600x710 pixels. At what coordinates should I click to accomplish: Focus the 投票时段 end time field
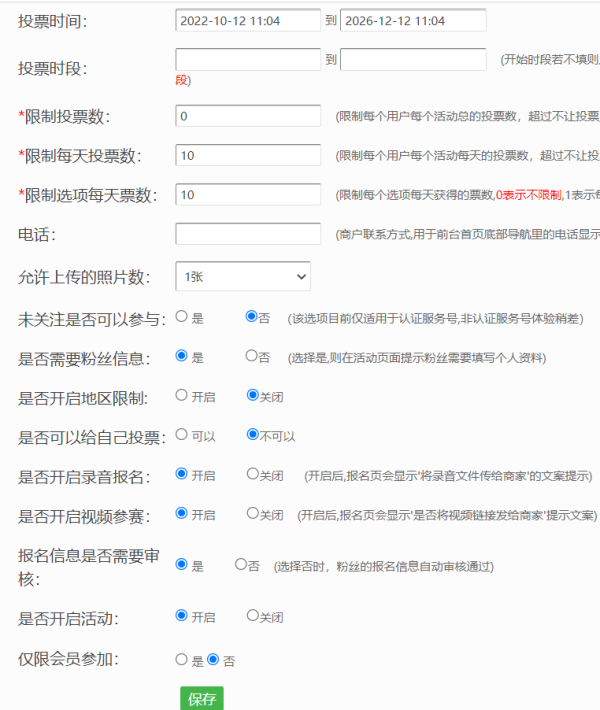pos(413,60)
